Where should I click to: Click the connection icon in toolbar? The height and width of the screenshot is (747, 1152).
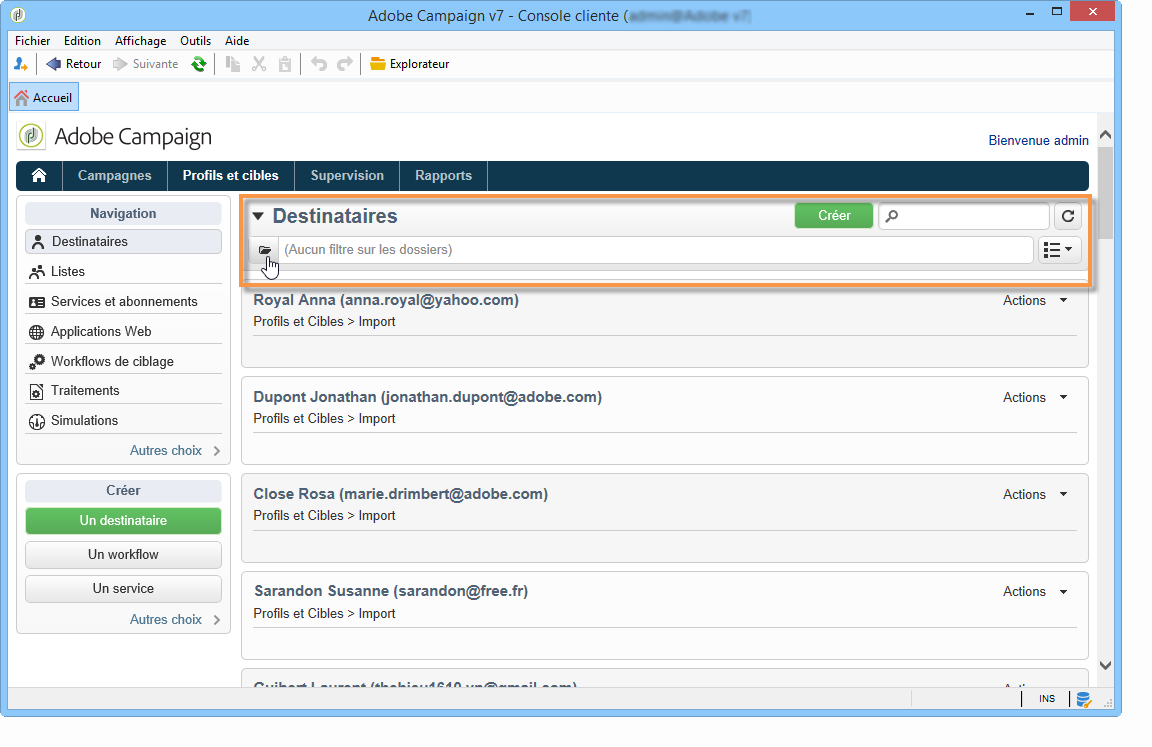click(21, 64)
